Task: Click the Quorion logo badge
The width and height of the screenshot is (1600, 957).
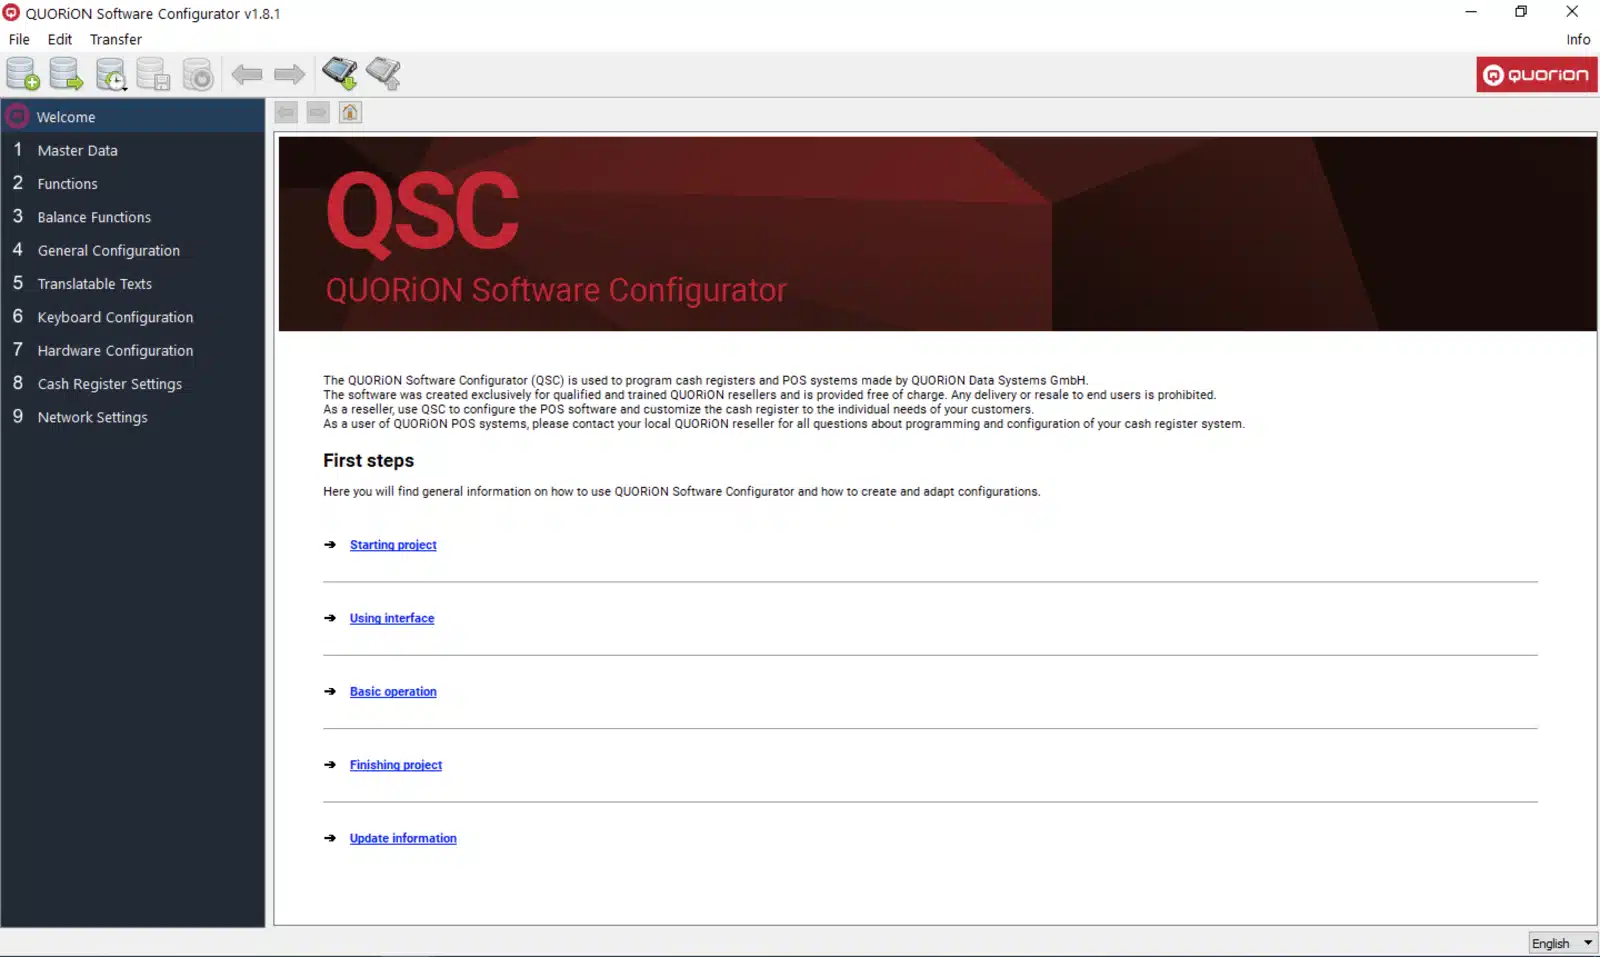Action: point(1536,74)
